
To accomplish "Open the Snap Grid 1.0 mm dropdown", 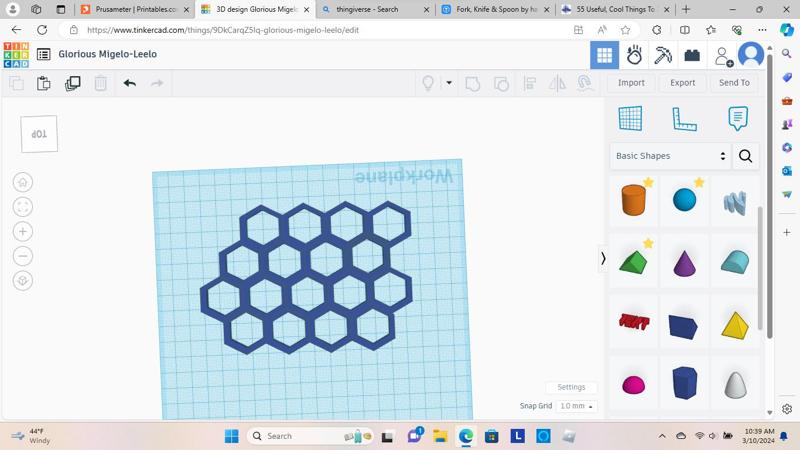I will (577, 406).
